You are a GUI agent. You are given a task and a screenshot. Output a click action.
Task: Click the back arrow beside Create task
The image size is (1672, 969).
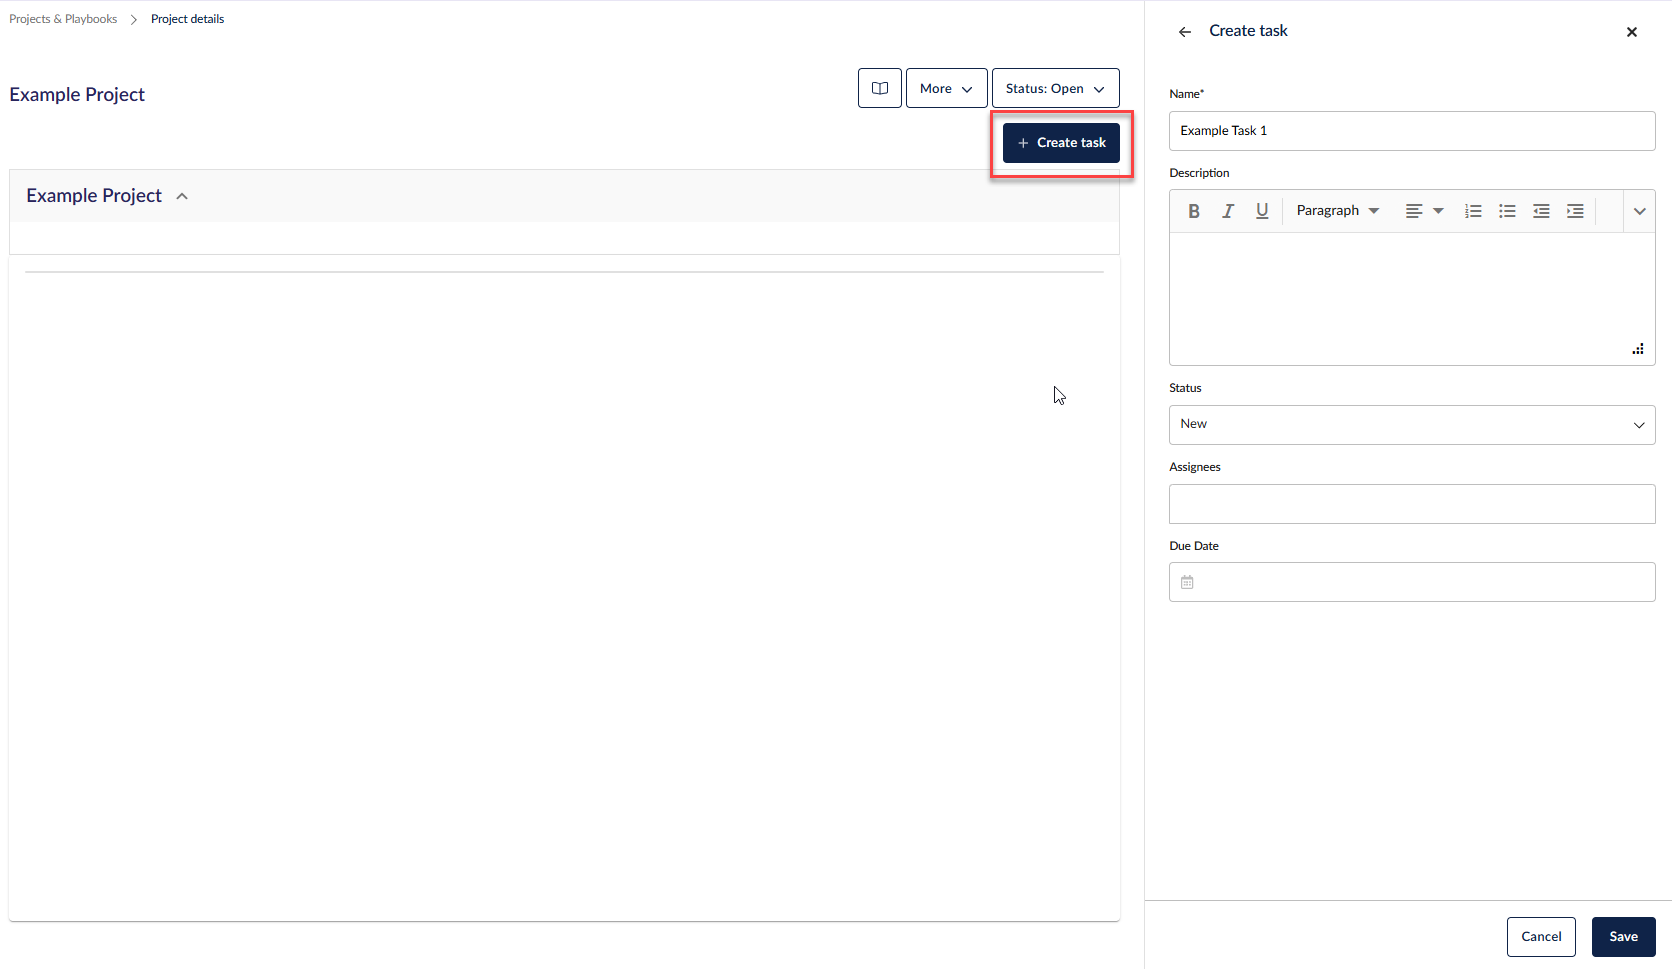pos(1185,32)
